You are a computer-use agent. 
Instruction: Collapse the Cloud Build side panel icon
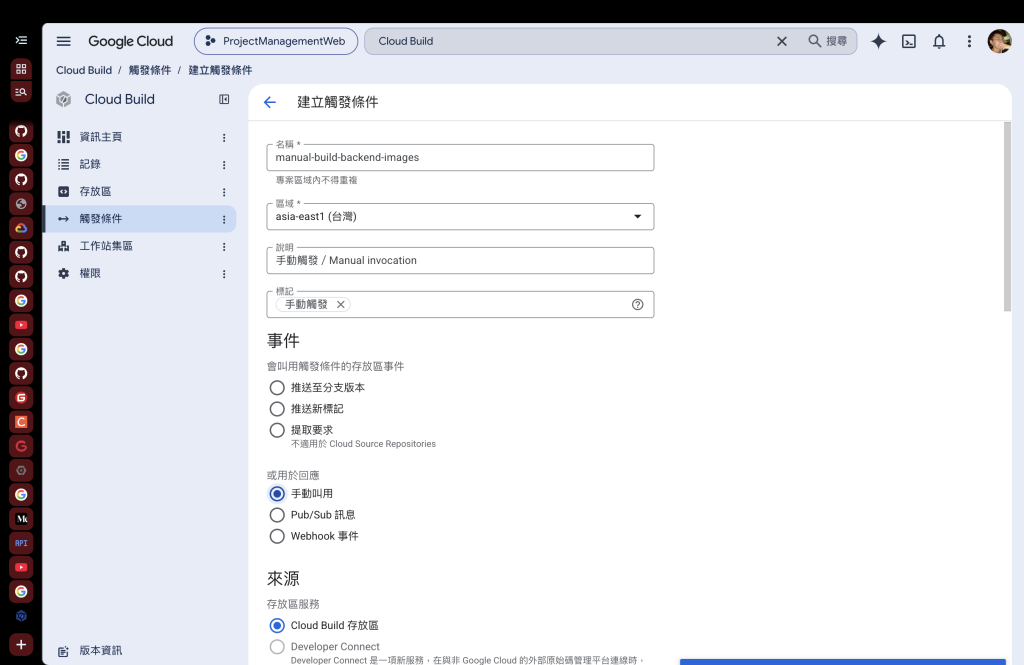(224, 99)
